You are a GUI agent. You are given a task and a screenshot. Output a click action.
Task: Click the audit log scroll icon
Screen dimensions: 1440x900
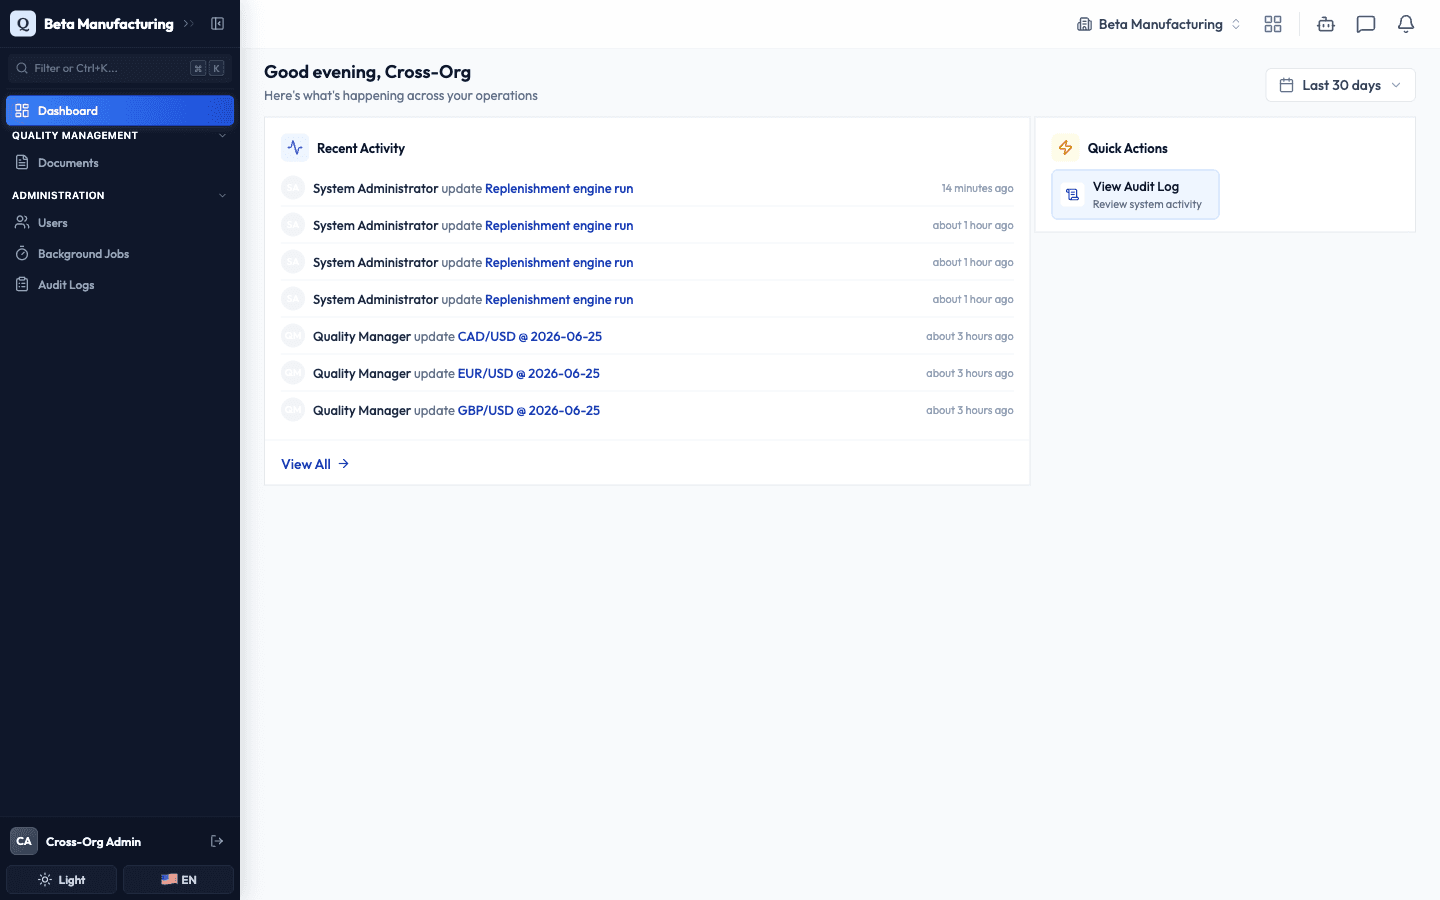pyautogui.click(x=1072, y=195)
